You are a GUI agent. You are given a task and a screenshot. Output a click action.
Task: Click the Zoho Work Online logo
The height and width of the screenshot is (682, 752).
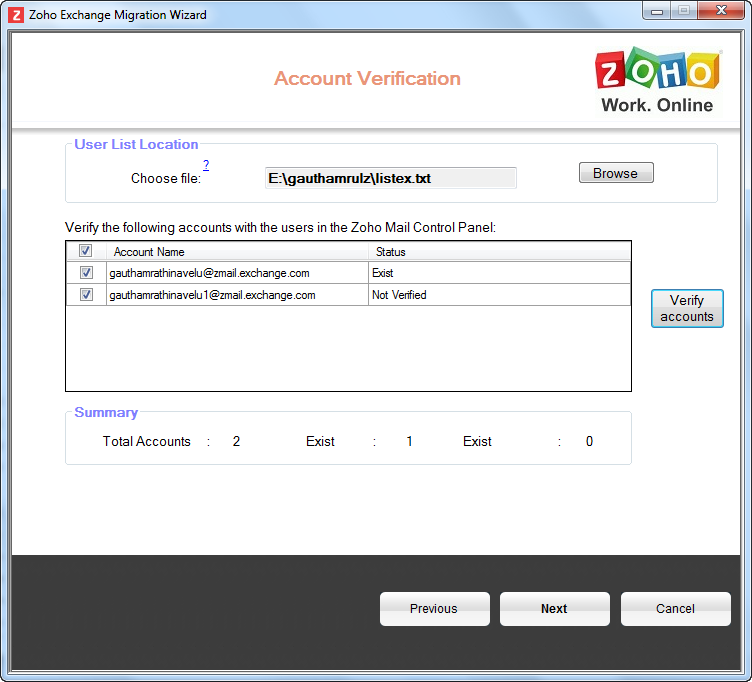657,81
